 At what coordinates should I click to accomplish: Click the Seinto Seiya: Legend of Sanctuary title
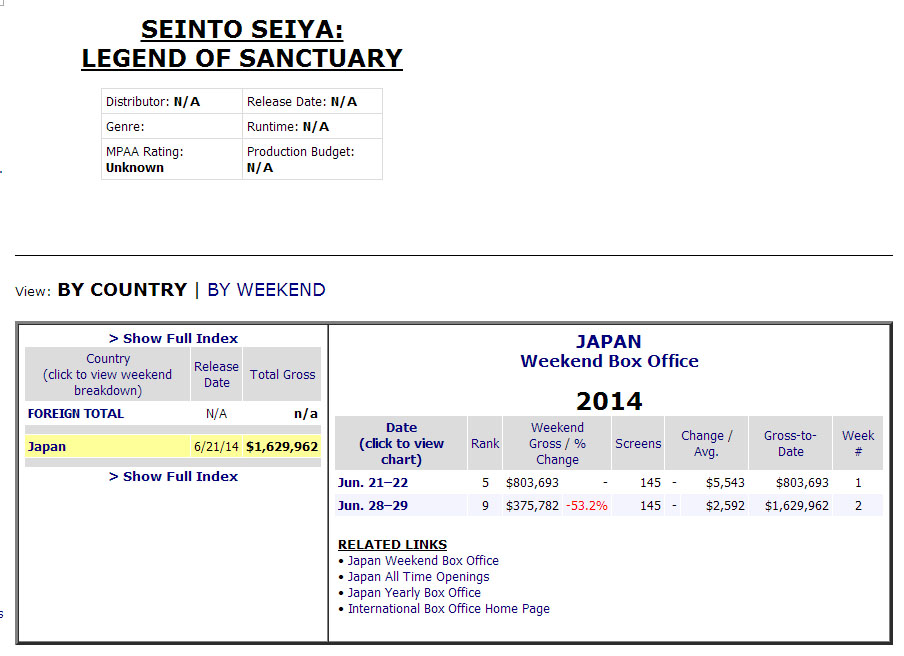click(x=242, y=44)
